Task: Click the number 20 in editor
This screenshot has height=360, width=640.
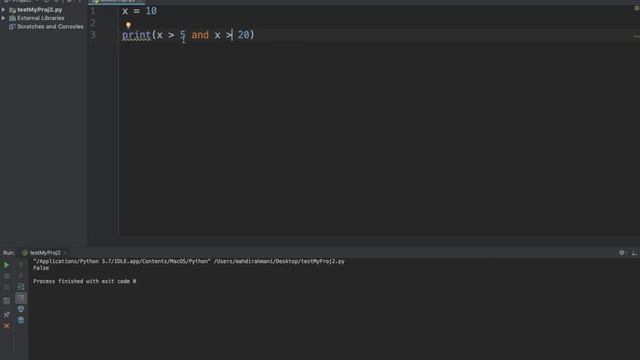Action: pyautogui.click(x=244, y=35)
